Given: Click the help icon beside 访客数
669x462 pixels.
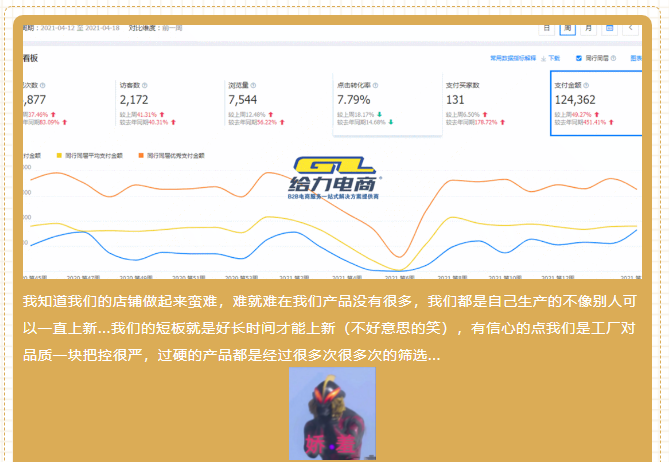Looking at the screenshot, I should pos(144,86).
